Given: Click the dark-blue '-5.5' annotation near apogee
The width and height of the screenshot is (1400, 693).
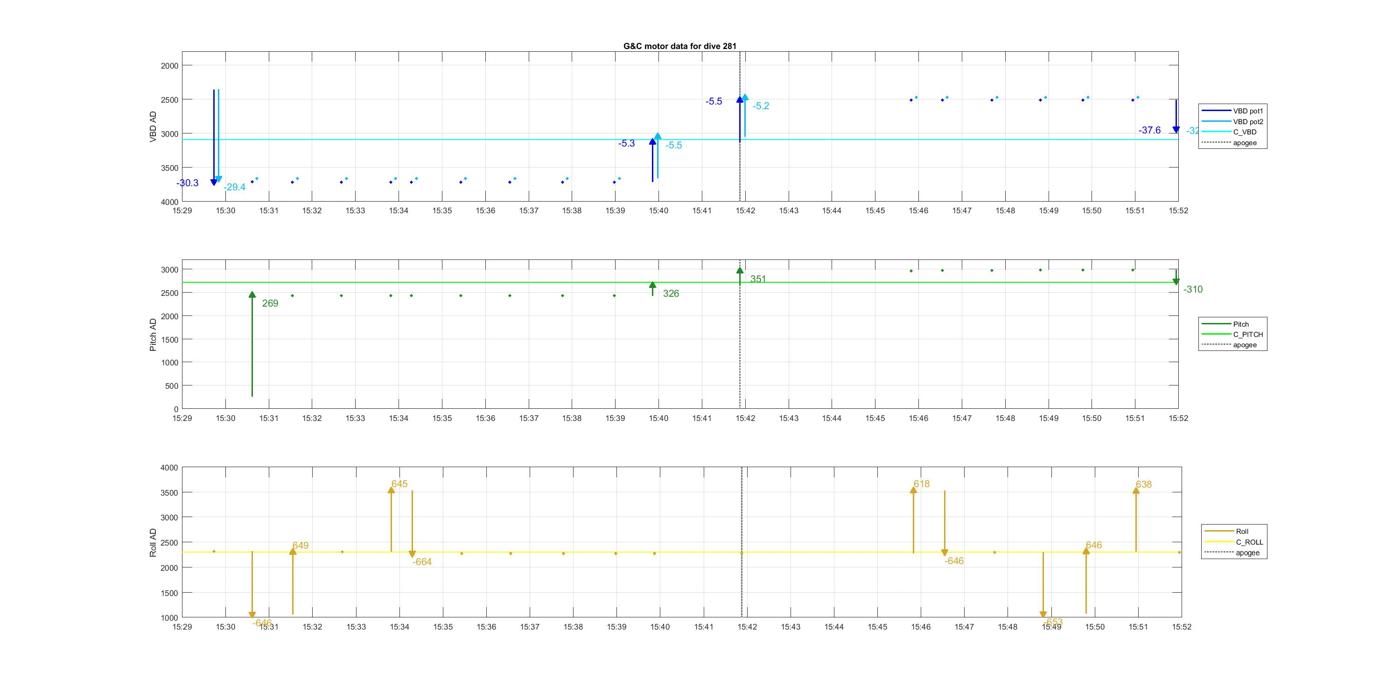Looking at the screenshot, I should (713, 102).
